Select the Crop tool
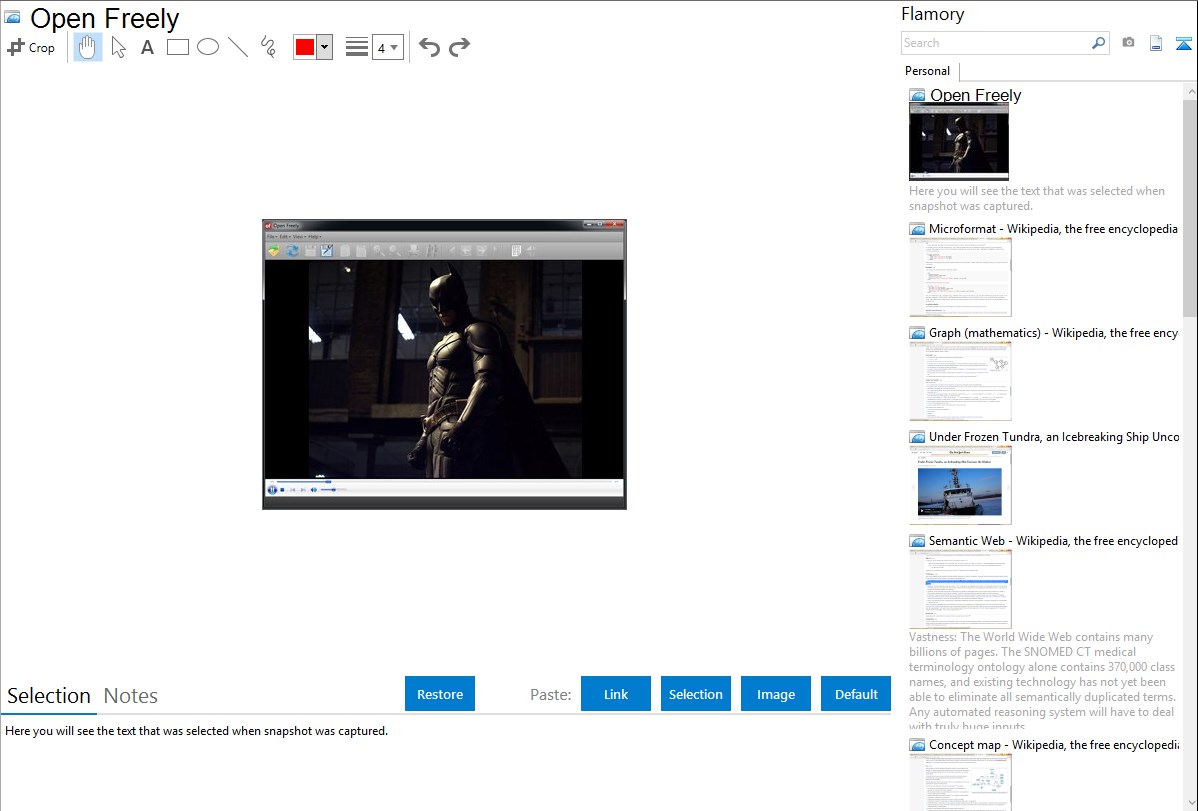This screenshot has height=811, width=1198. point(31,47)
